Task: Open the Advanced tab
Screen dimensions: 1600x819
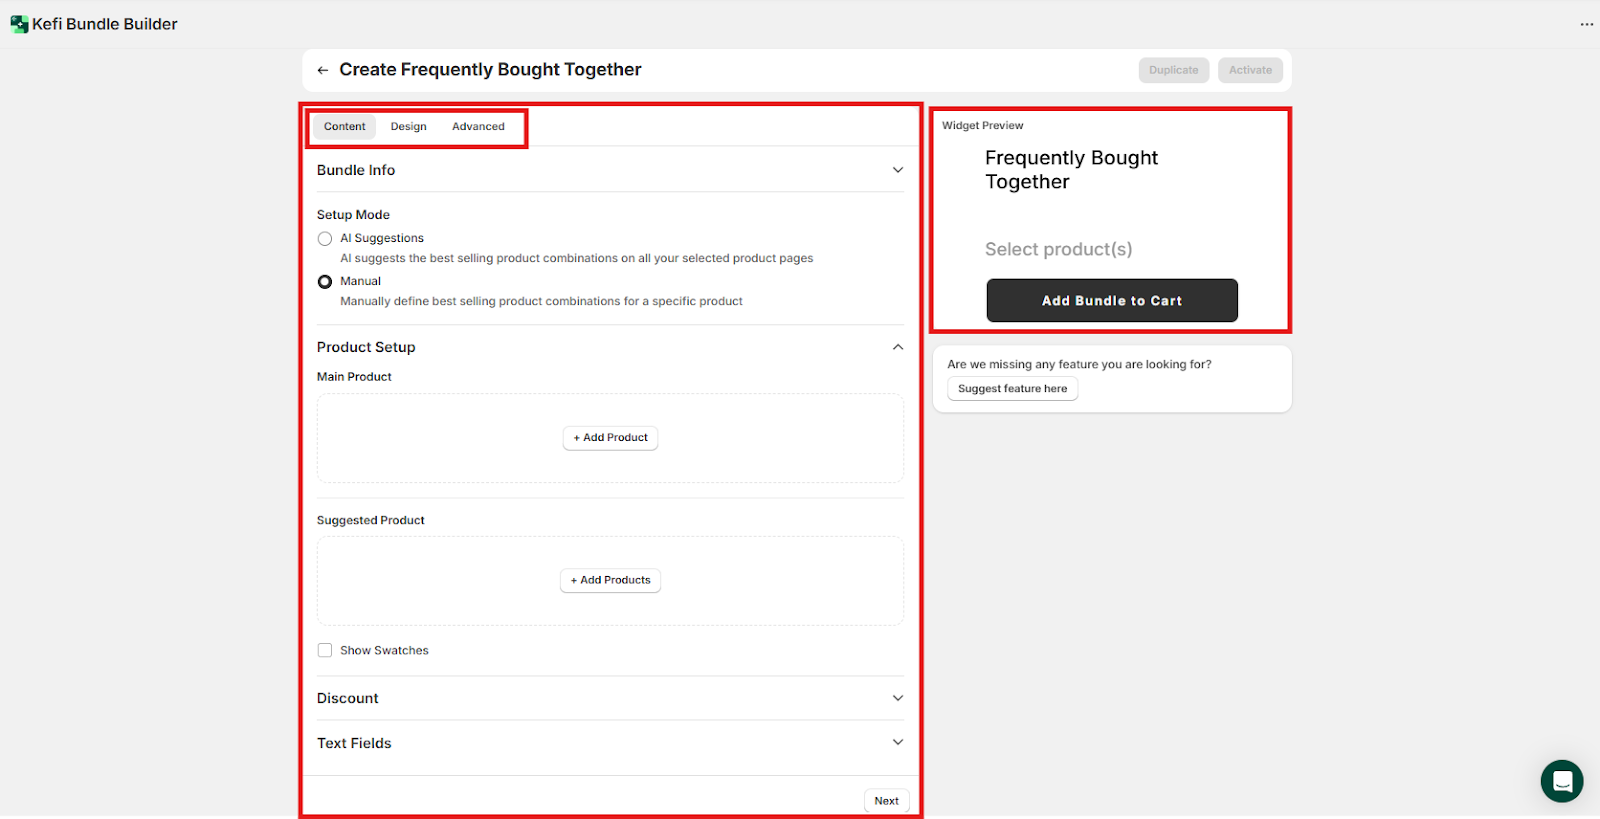Action: tap(478, 127)
